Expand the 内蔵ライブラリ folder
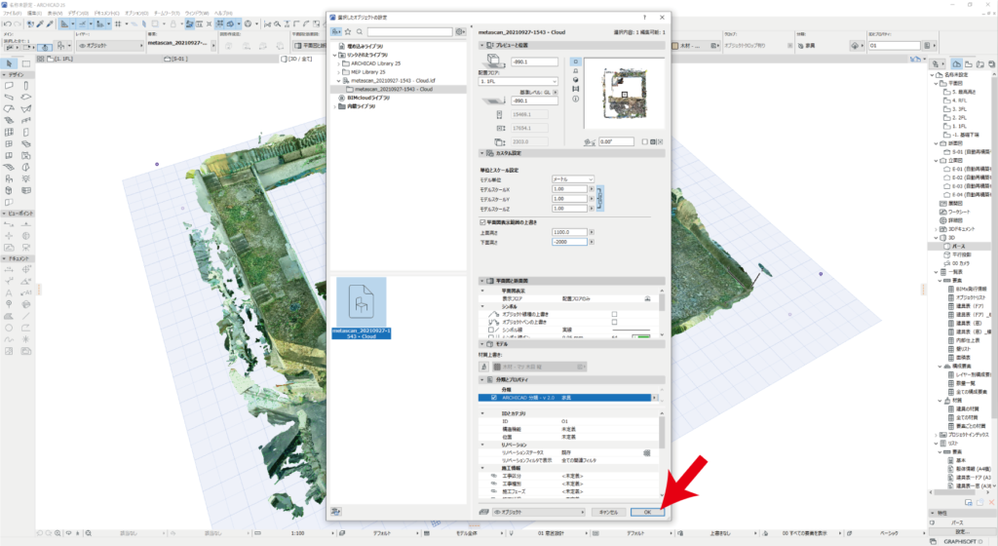998x546 pixels. (x=335, y=107)
